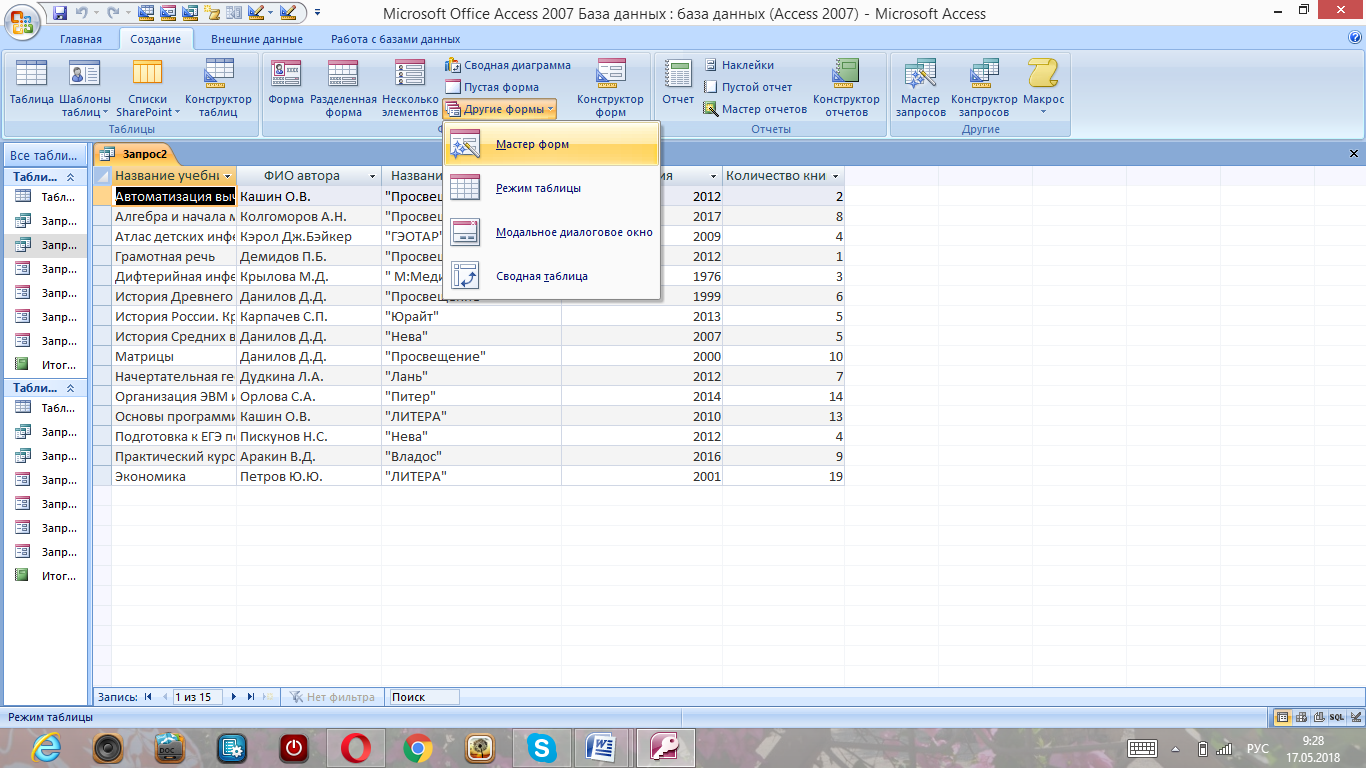The width and height of the screenshot is (1366, 768).
Task: Go to last record button
Action: [250, 697]
